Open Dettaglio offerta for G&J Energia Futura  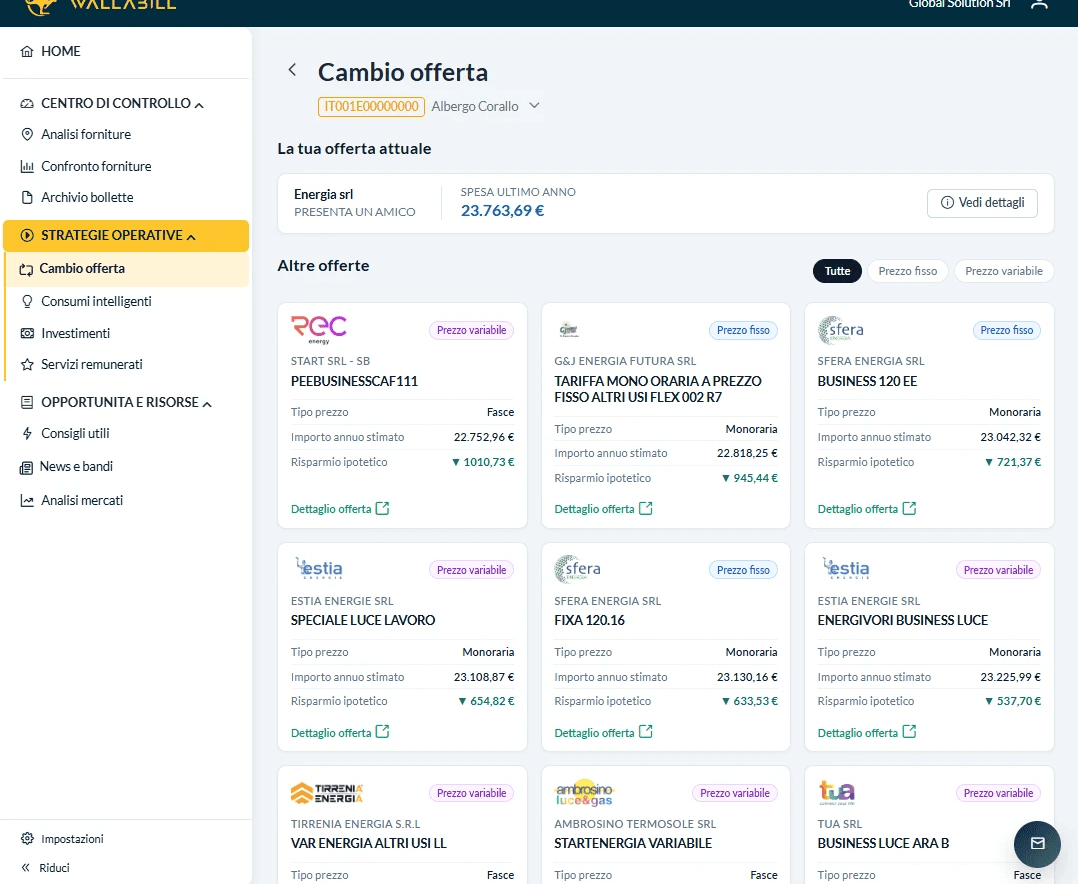tap(603, 509)
